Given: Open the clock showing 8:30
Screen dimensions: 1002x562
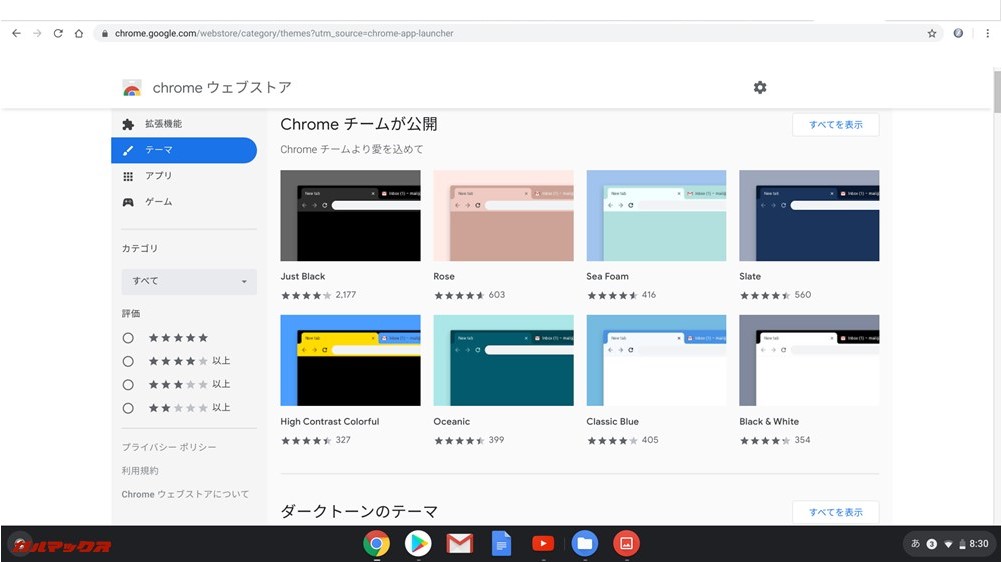Looking at the screenshot, I should (979, 544).
